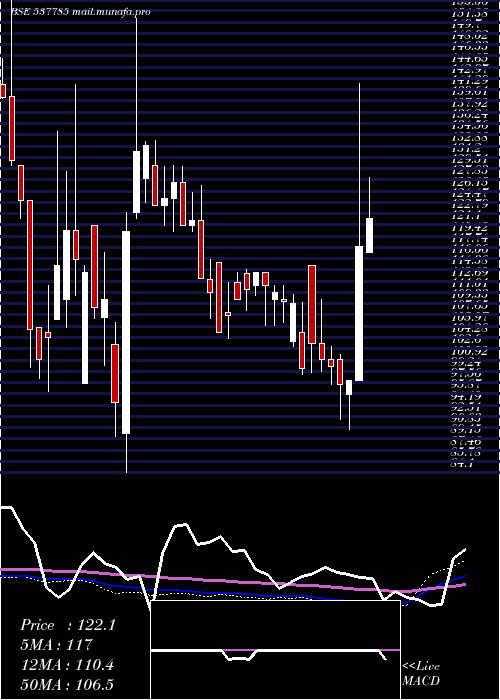Screen dimensions: 500x700
Task: Click the 121.1 price axis label
Action: click(466, 215)
